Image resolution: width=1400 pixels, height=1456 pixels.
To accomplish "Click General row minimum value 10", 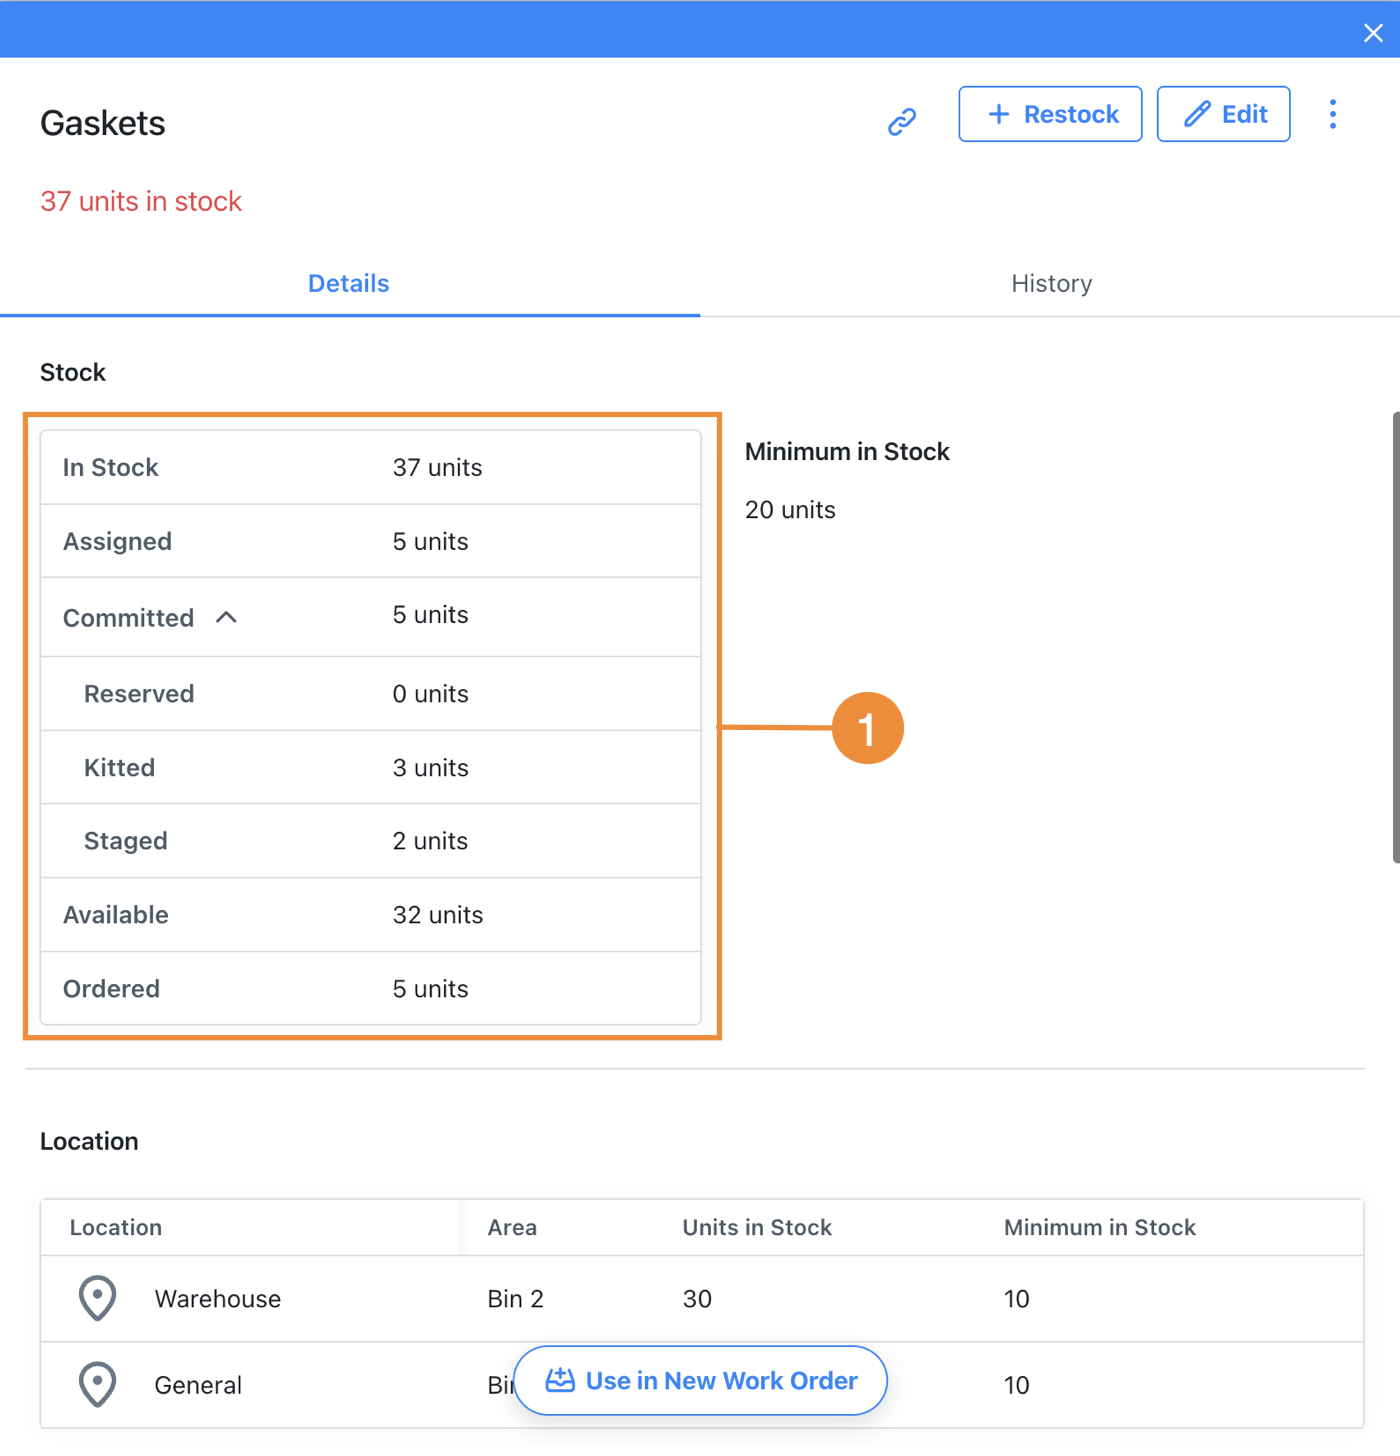I will 1016,1385.
